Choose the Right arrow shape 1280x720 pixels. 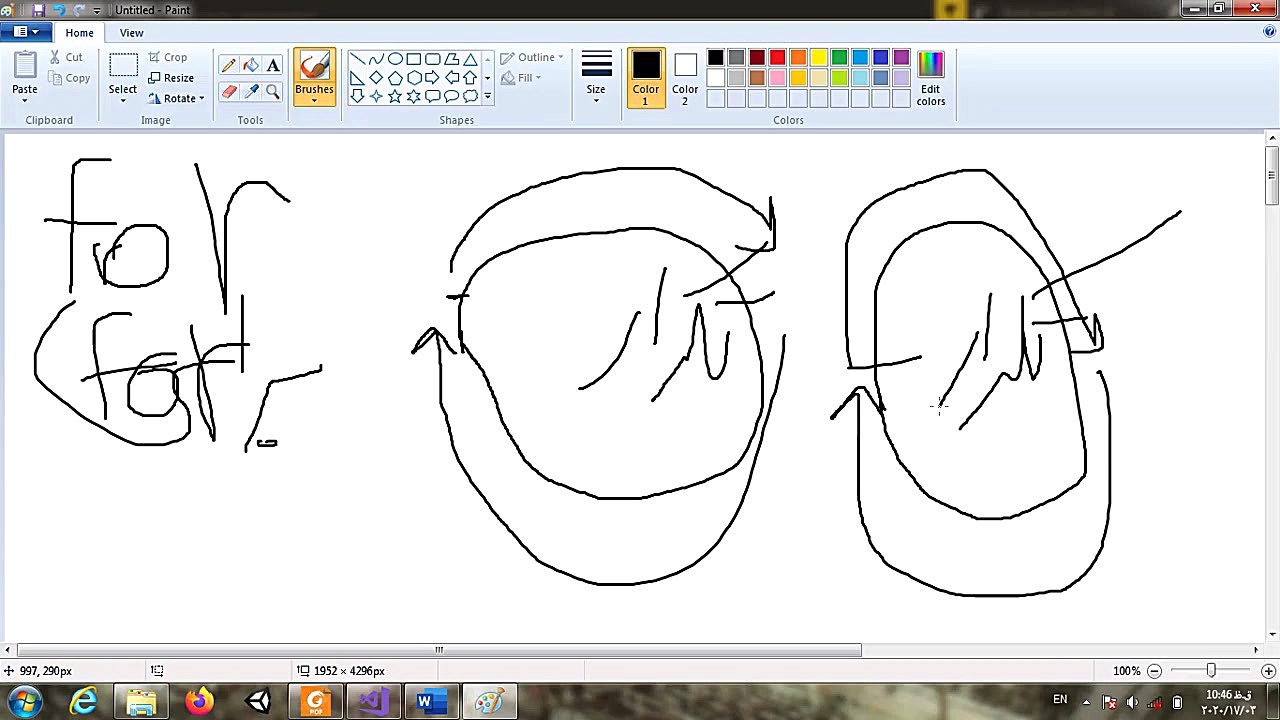pos(432,78)
